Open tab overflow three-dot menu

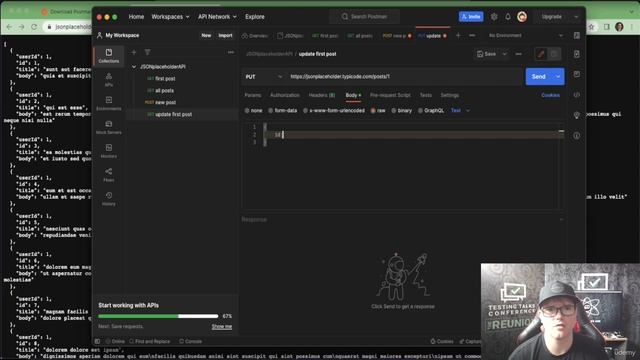pyautogui.click(x=472, y=36)
